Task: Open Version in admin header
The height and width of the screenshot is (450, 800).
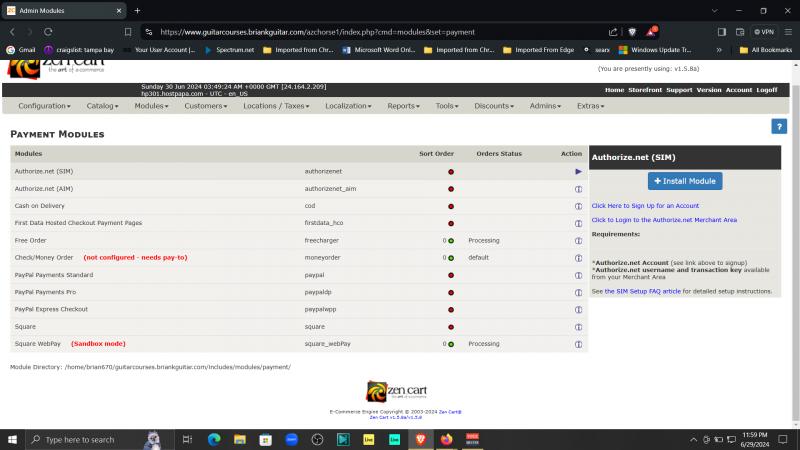Action: point(709,90)
